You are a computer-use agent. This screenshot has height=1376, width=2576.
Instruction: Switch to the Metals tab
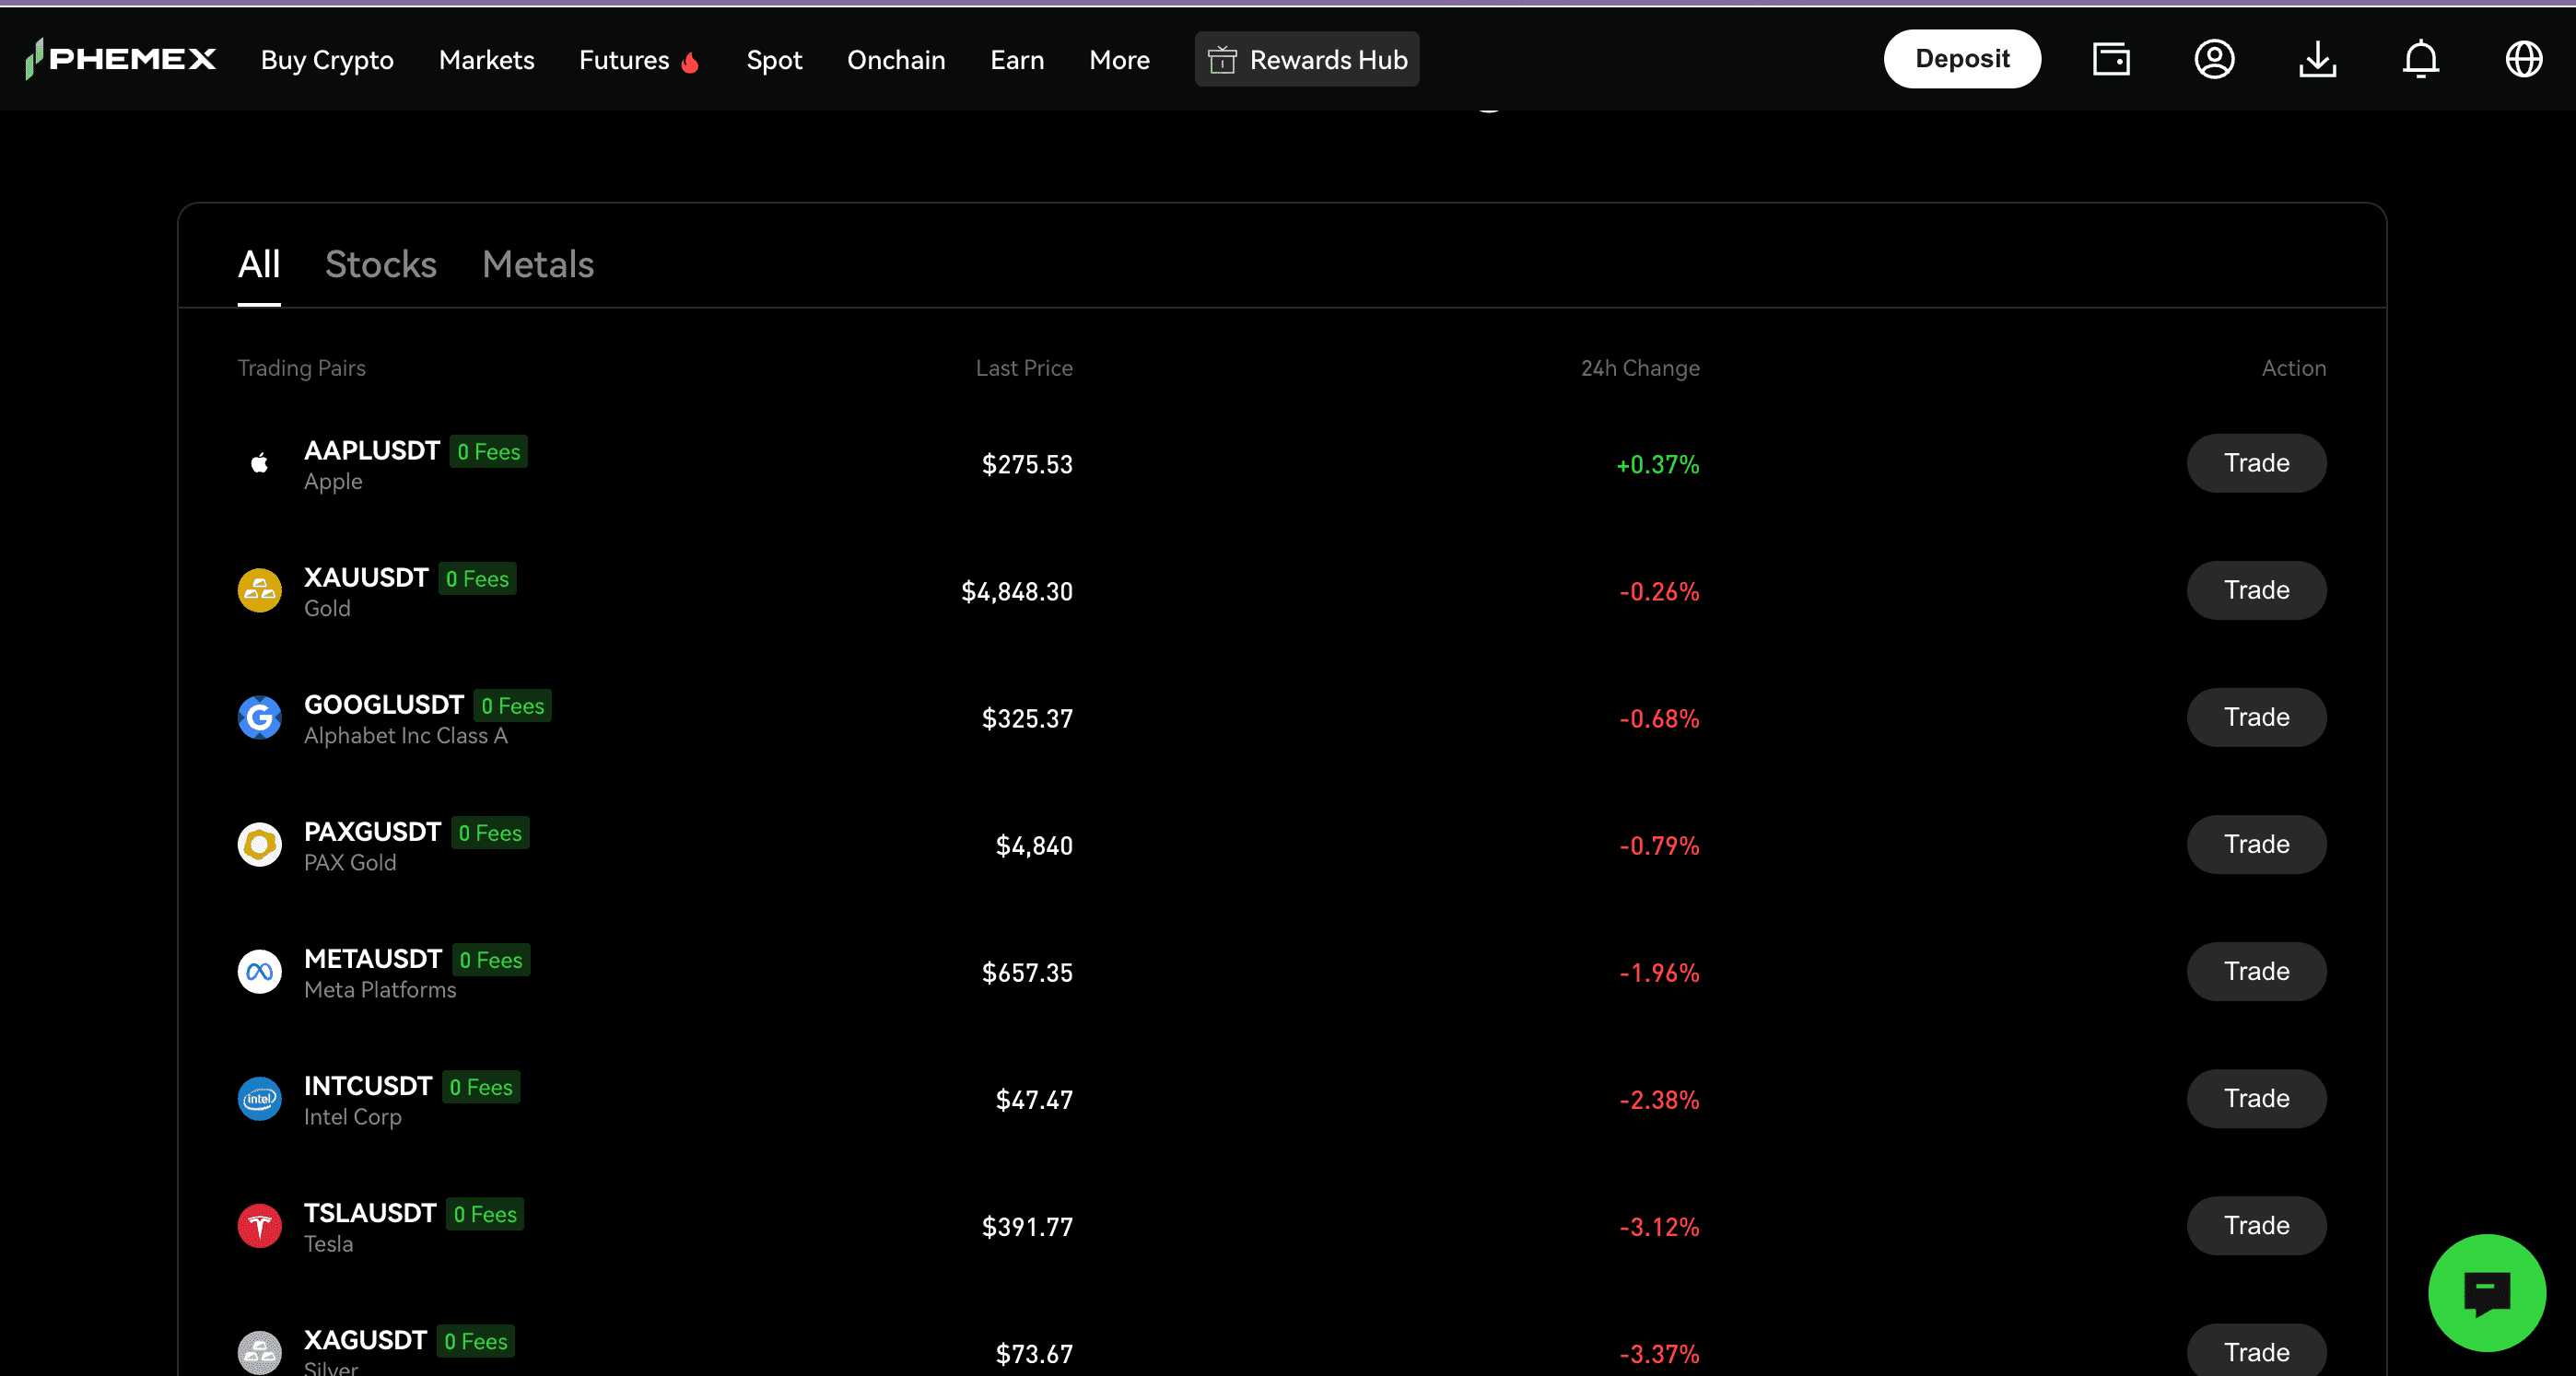538,265
